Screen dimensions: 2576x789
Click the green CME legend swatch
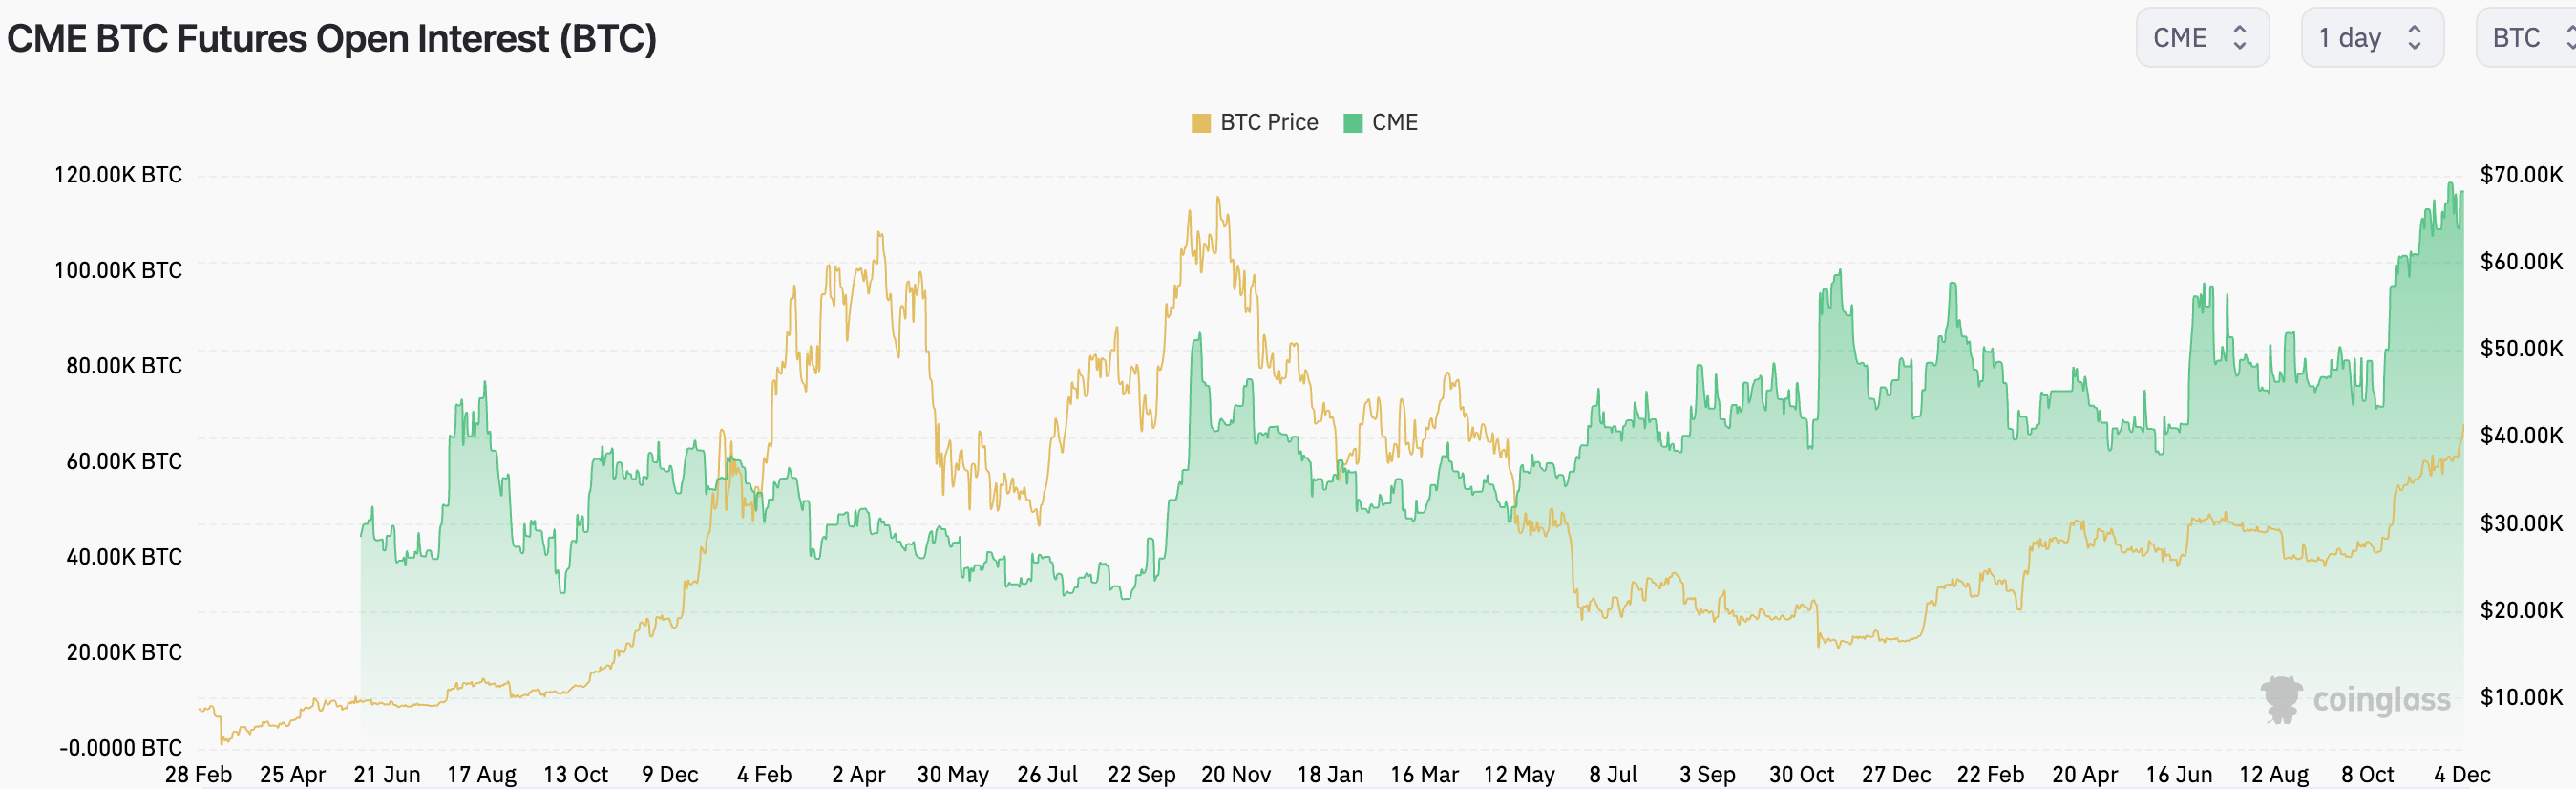click(1353, 123)
